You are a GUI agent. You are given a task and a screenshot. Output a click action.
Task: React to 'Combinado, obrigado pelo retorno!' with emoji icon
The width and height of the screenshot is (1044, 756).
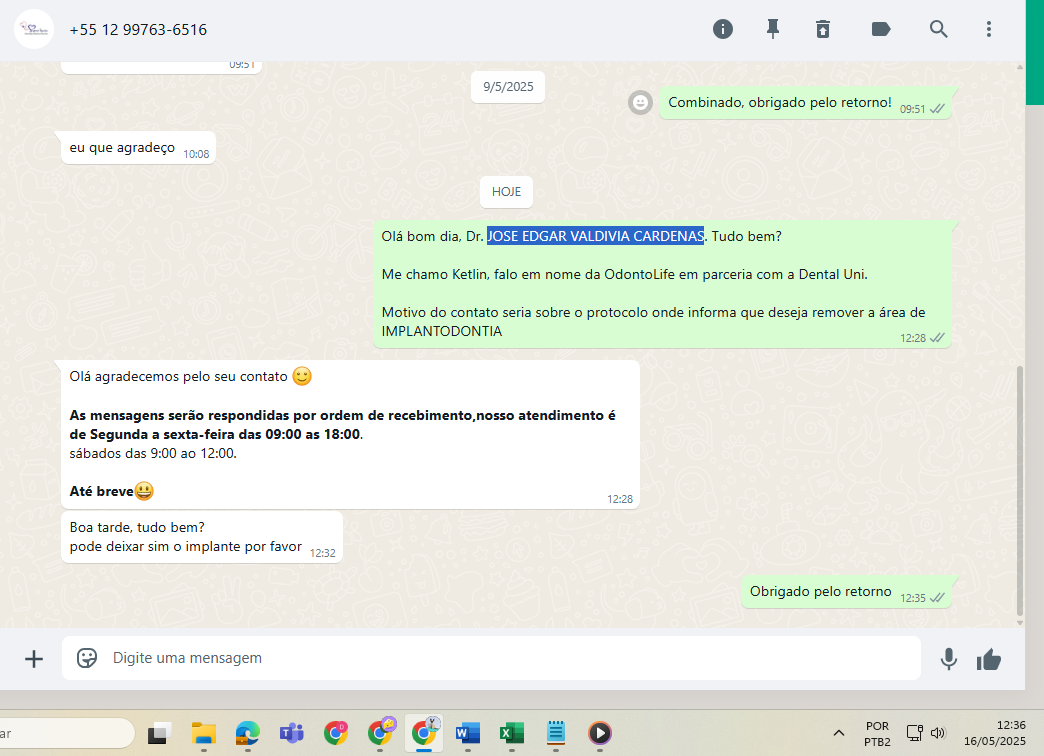point(640,102)
